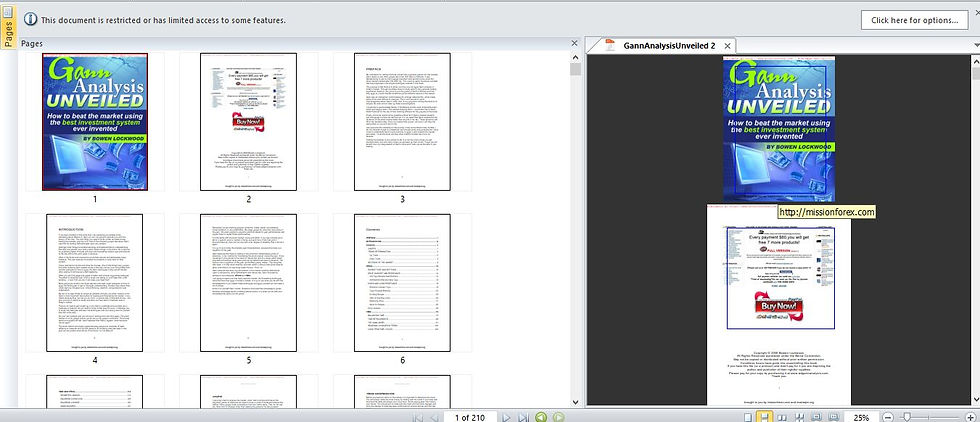Switch to facing continuous view
Viewport: 980px width, 422px height.
798,417
